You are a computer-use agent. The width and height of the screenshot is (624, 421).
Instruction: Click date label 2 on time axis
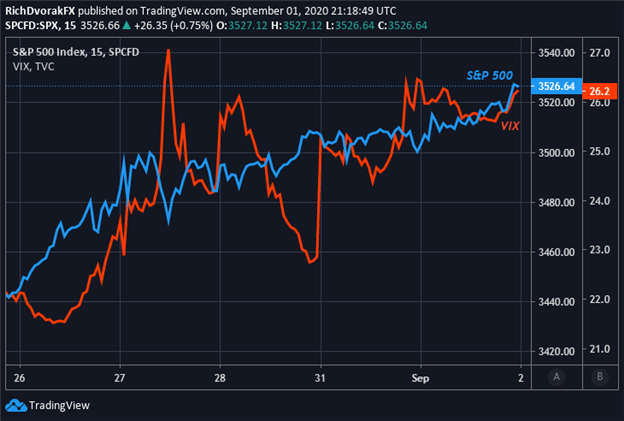pos(521,378)
